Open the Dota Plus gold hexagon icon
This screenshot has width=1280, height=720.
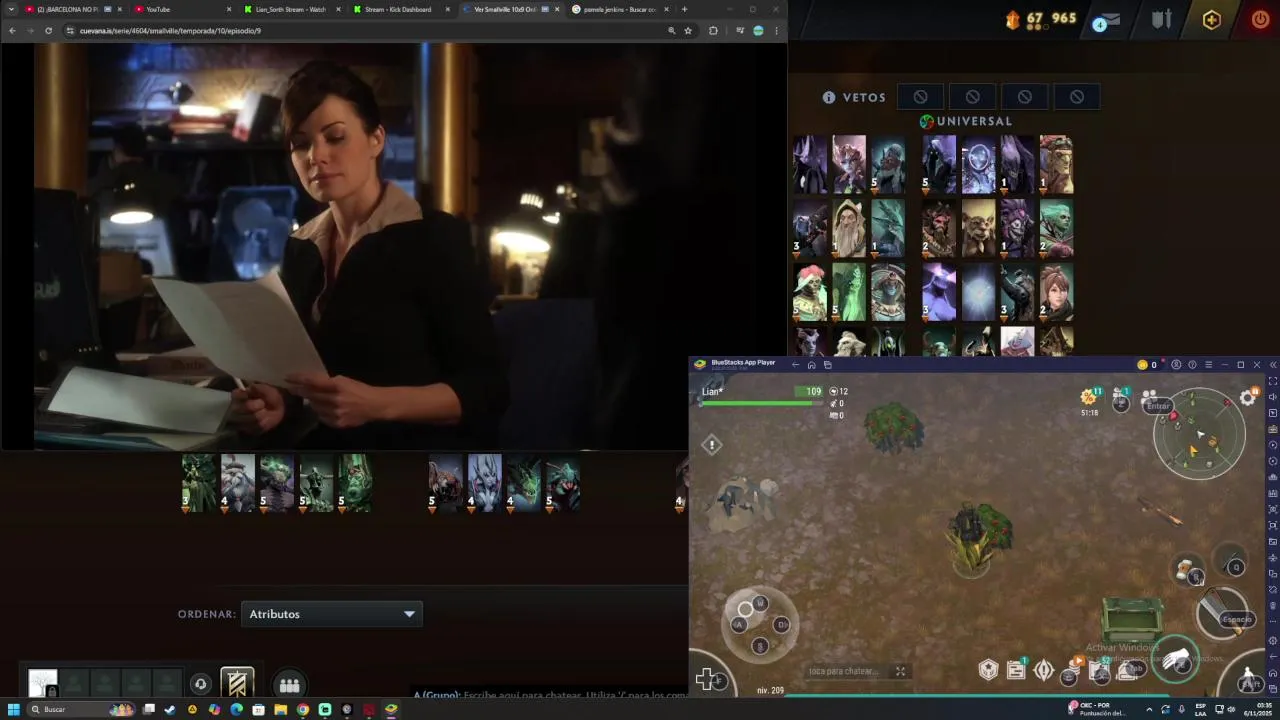pos(1211,20)
